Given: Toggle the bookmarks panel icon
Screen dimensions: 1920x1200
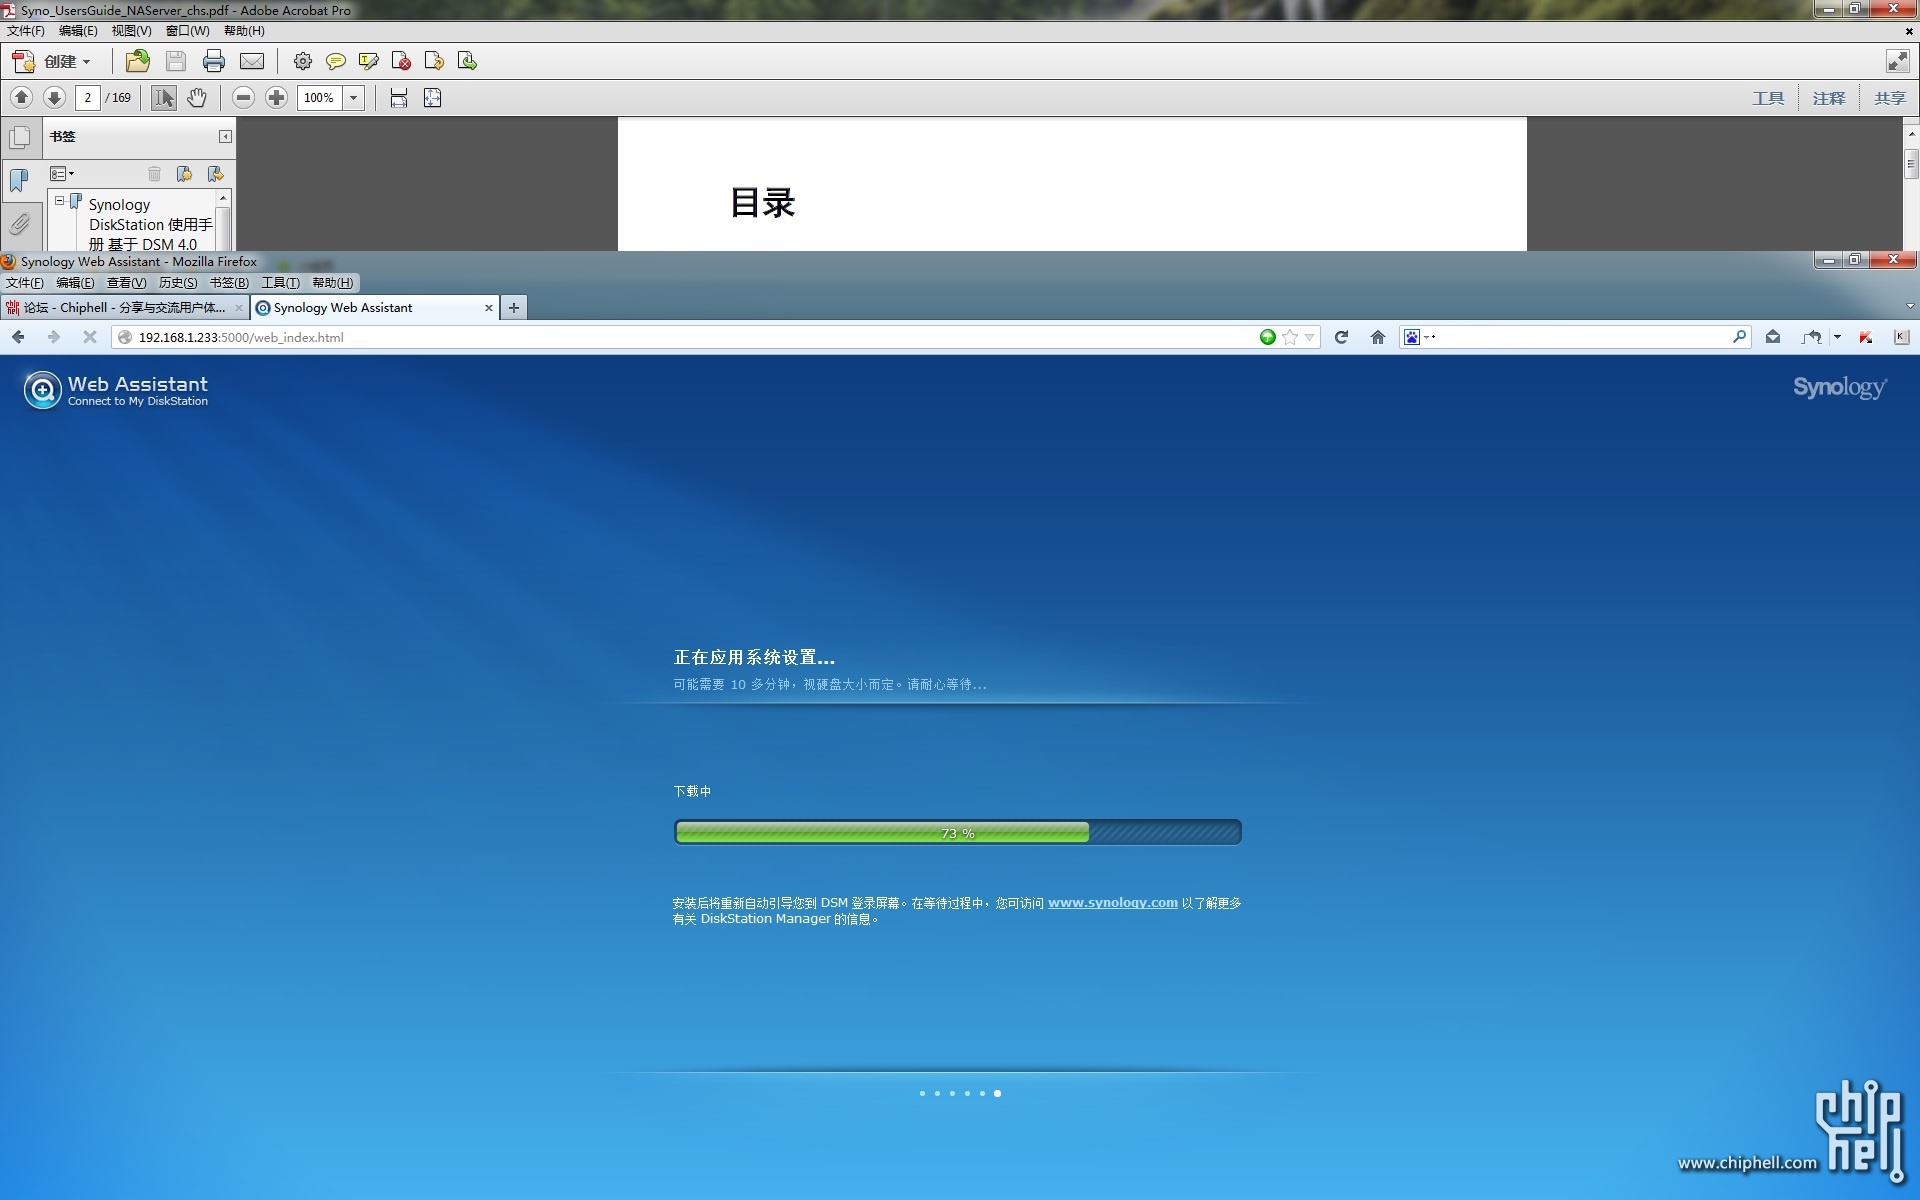Looking at the screenshot, I should pos(20,181).
